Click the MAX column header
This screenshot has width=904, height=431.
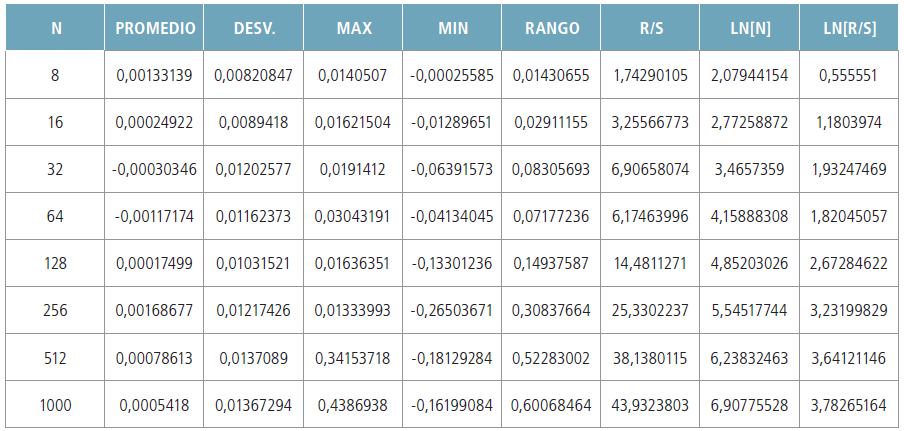pyautogui.click(x=353, y=28)
